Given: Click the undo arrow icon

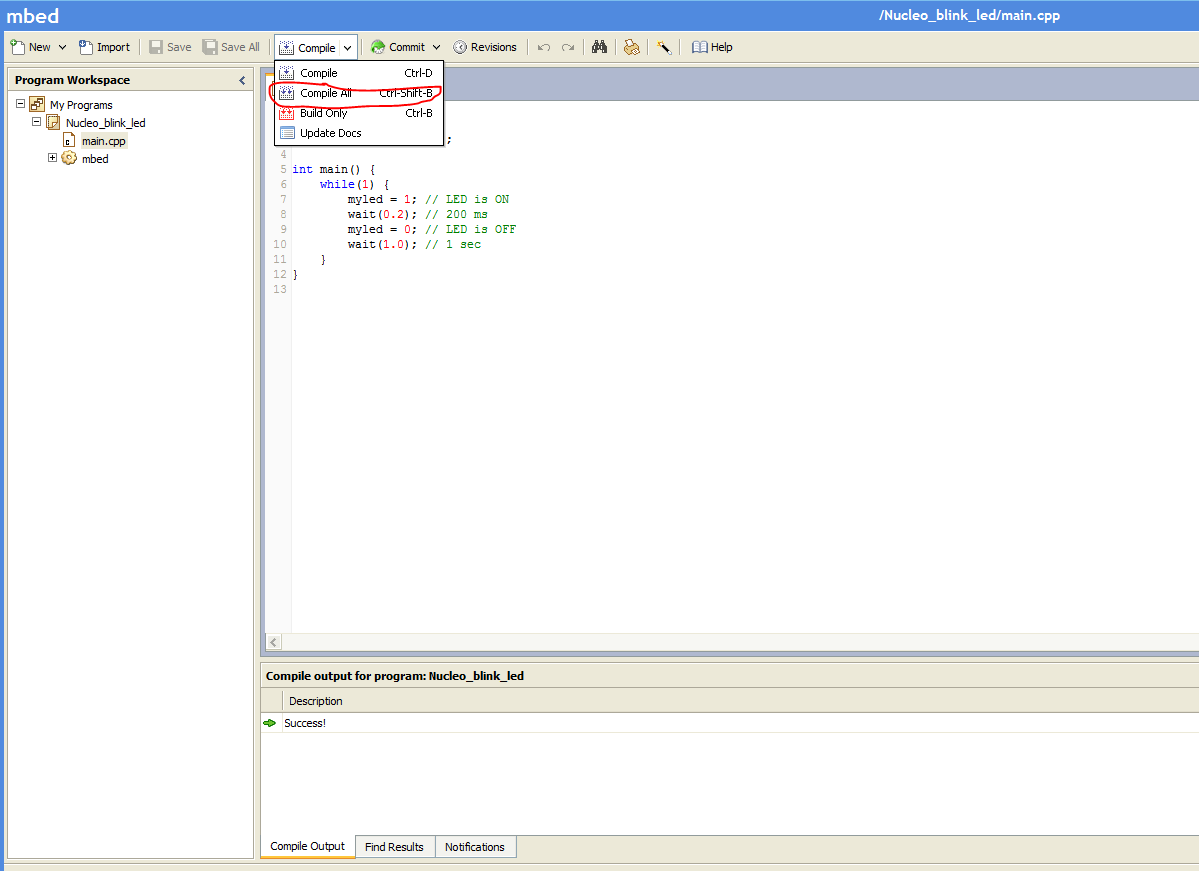Looking at the screenshot, I should (544, 47).
